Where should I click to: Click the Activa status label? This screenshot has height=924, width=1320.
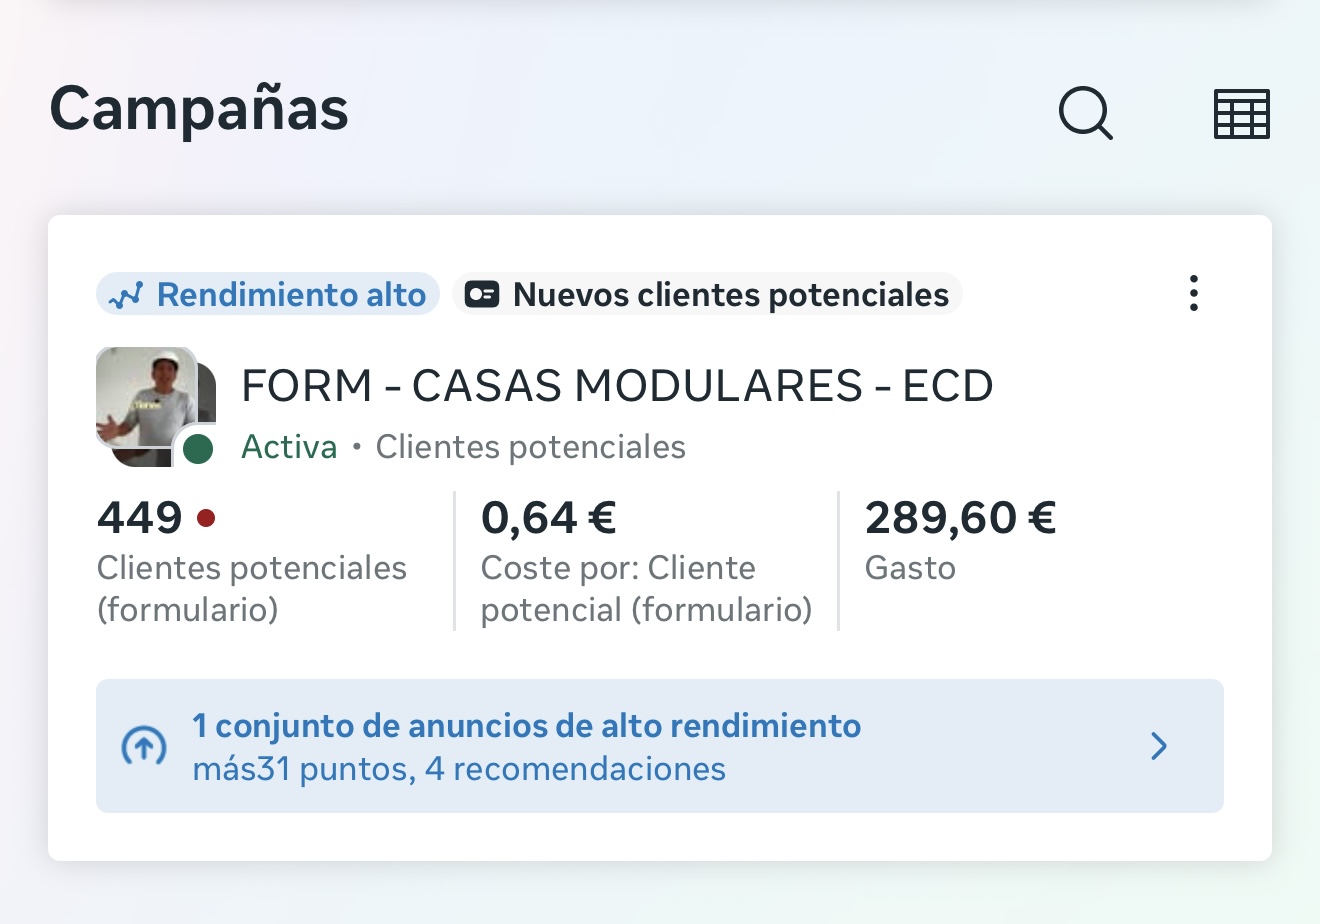(289, 447)
